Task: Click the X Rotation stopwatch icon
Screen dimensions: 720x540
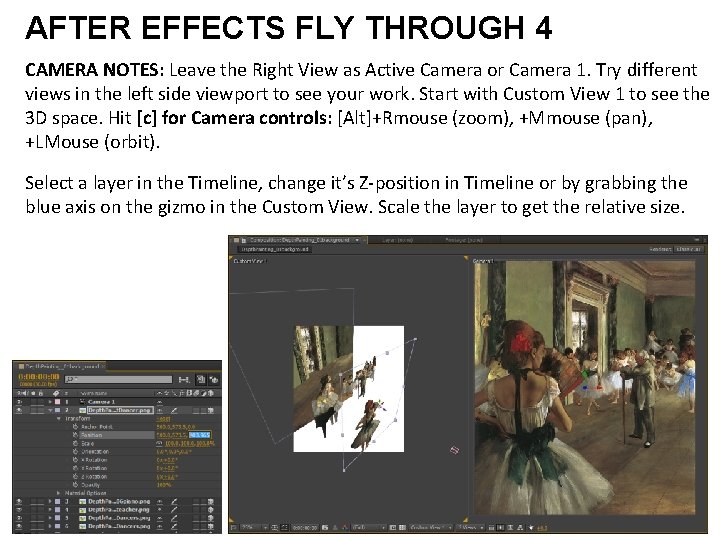Action: [75, 460]
